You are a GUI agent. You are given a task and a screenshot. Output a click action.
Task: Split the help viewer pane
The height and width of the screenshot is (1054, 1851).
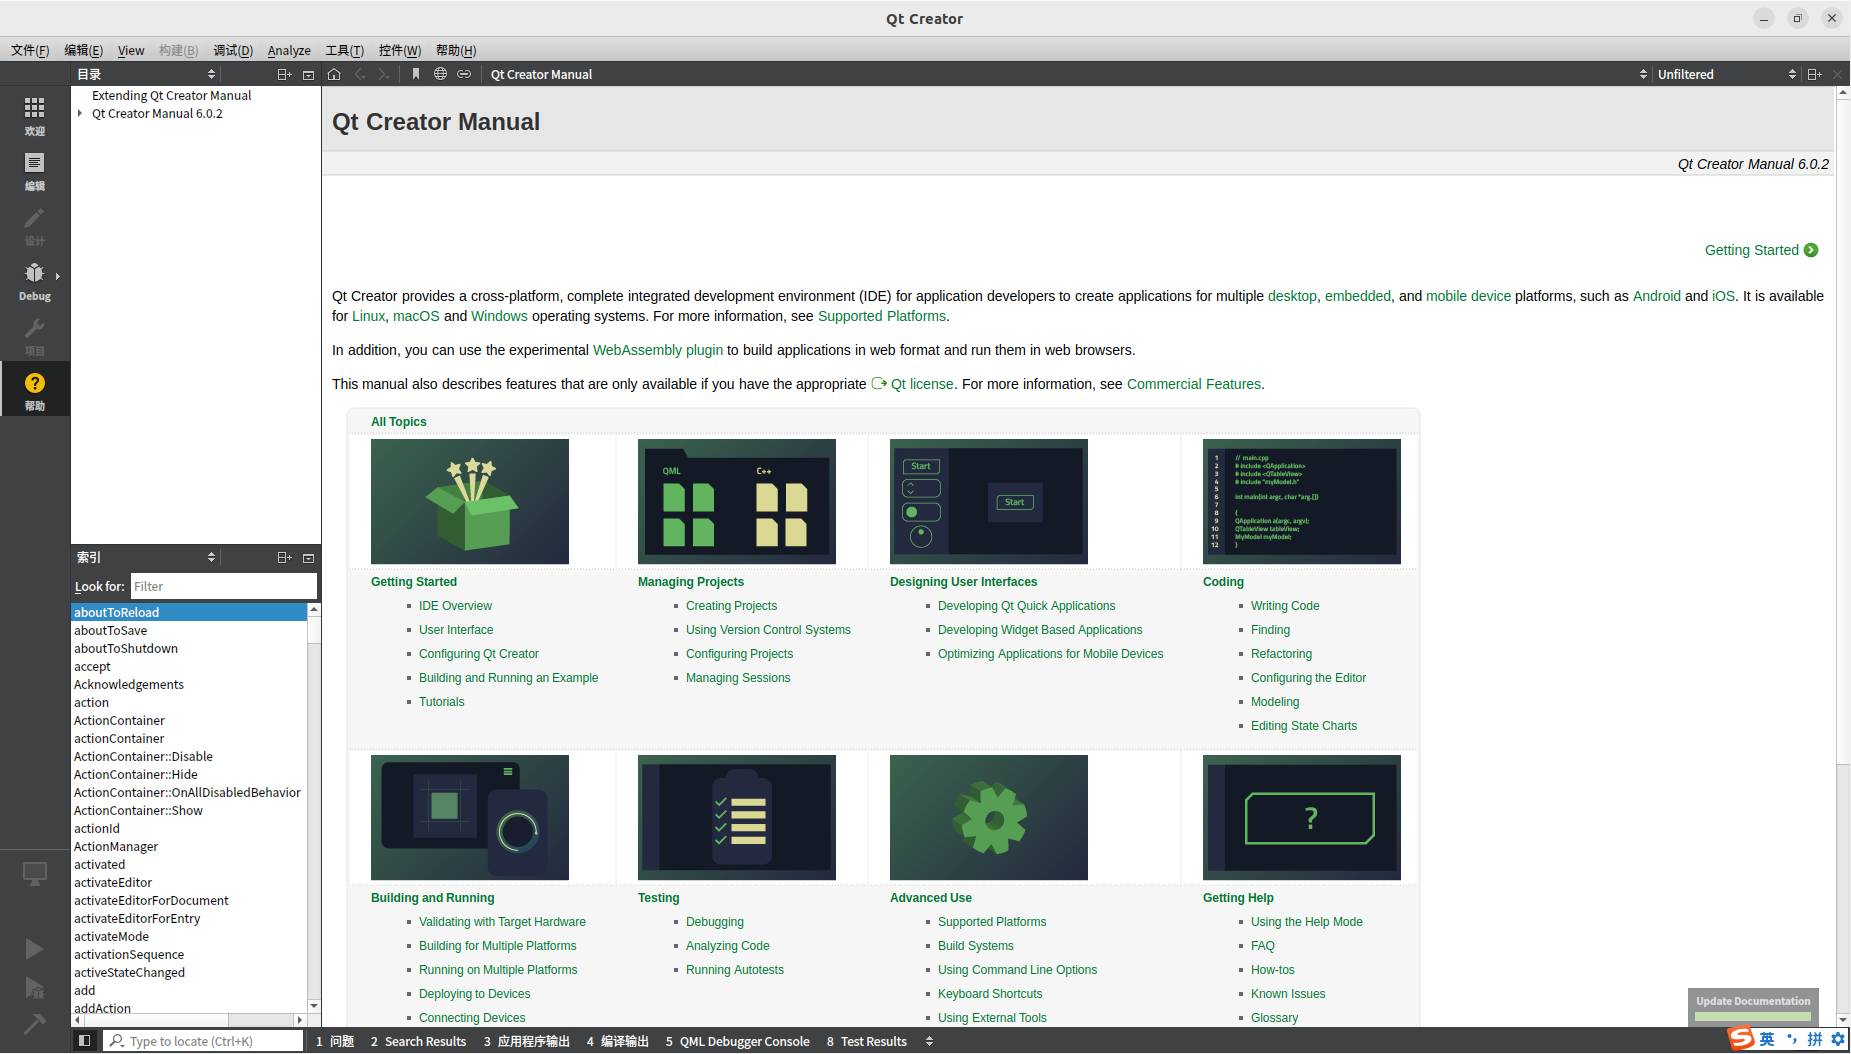pyautogui.click(x=1814, y=74)
